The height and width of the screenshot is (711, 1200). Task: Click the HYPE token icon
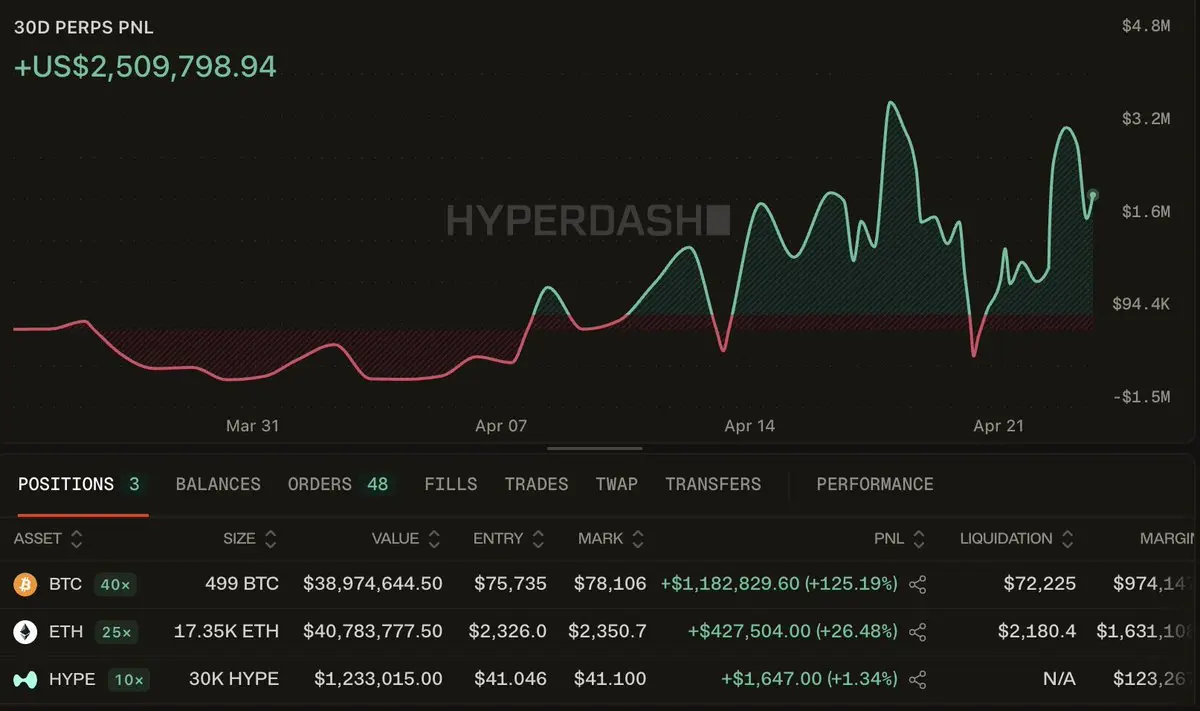pyautogui.click(x=25, y=680)
